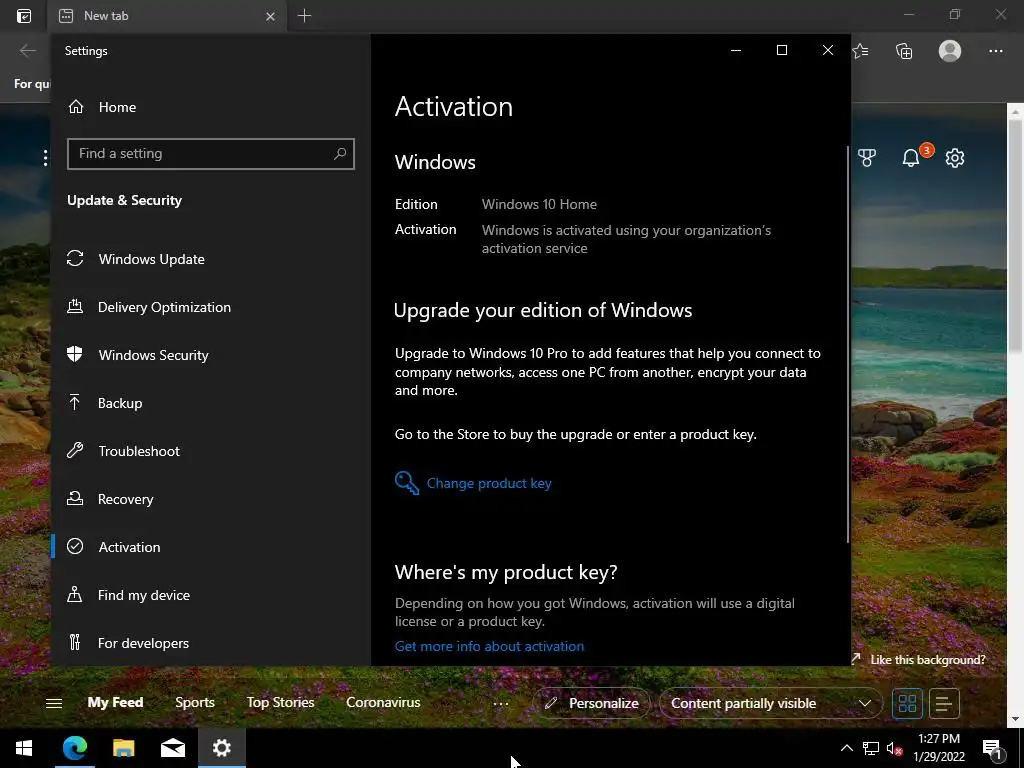This screenshot has height=768, width=1024.
Task: Select Top Stories feed tab
Action: [x=280, y=703]
